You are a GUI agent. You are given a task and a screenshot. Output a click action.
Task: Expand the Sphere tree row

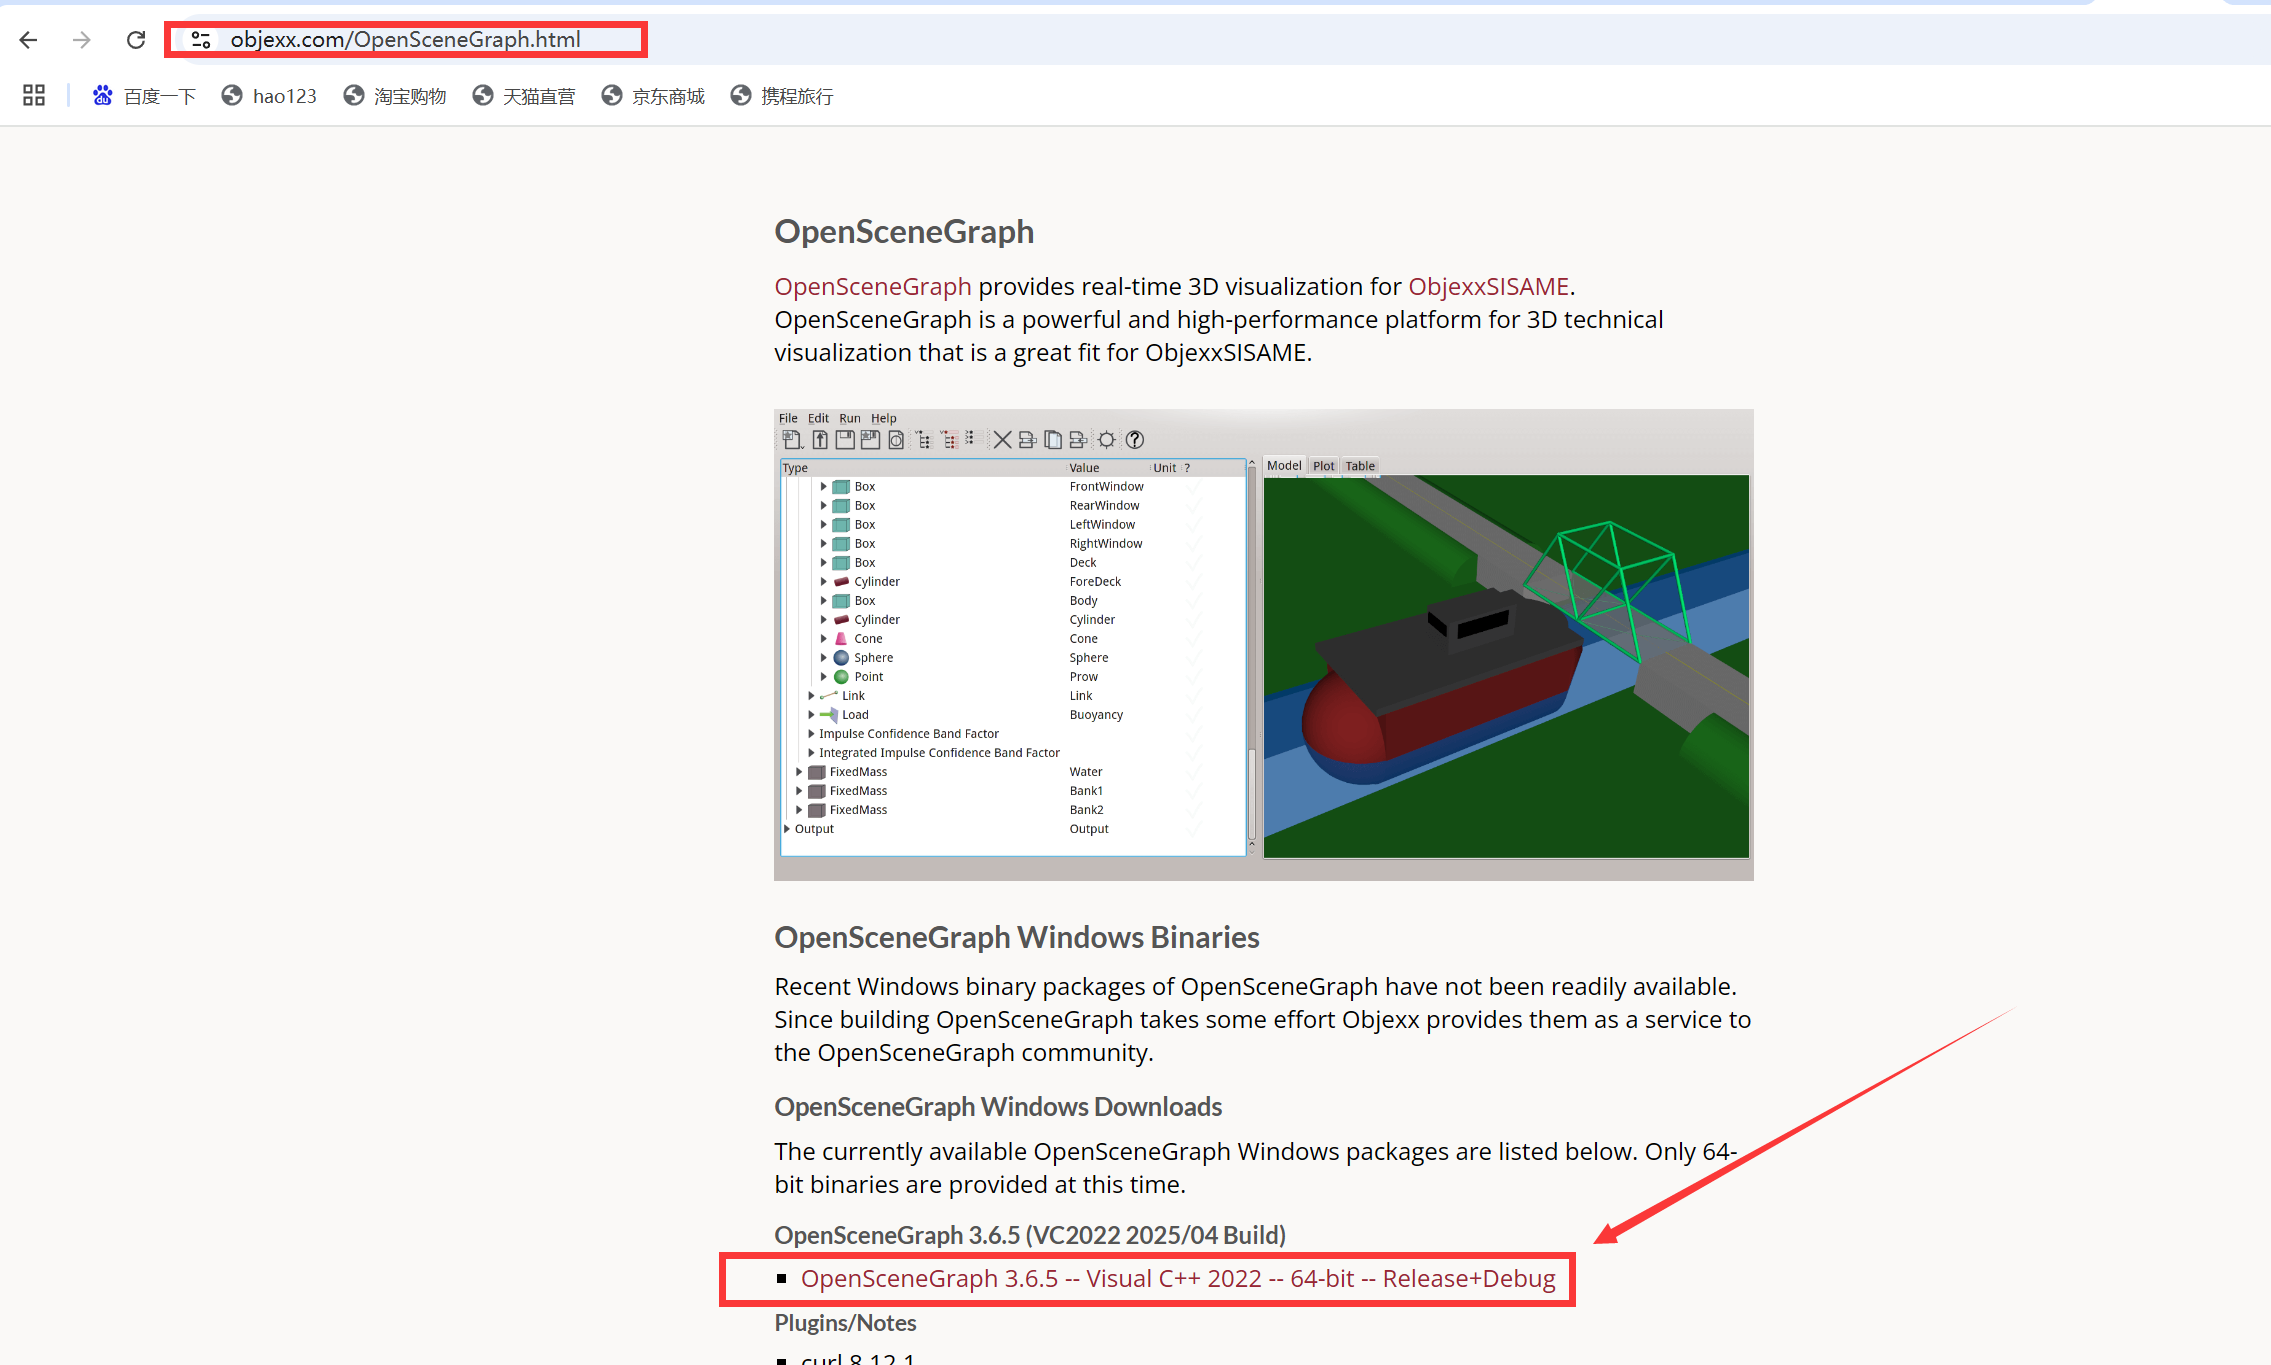tap(824, 658)
